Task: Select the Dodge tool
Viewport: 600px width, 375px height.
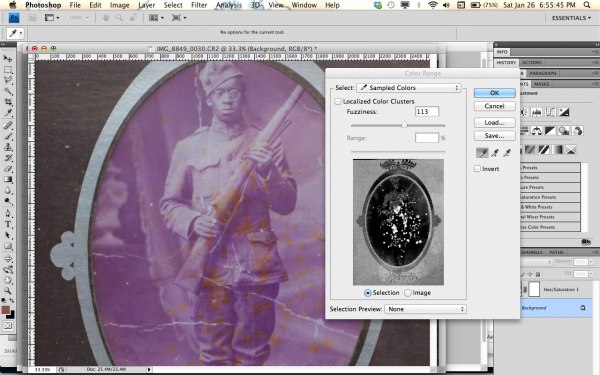Action: click(x=8, y=201)
